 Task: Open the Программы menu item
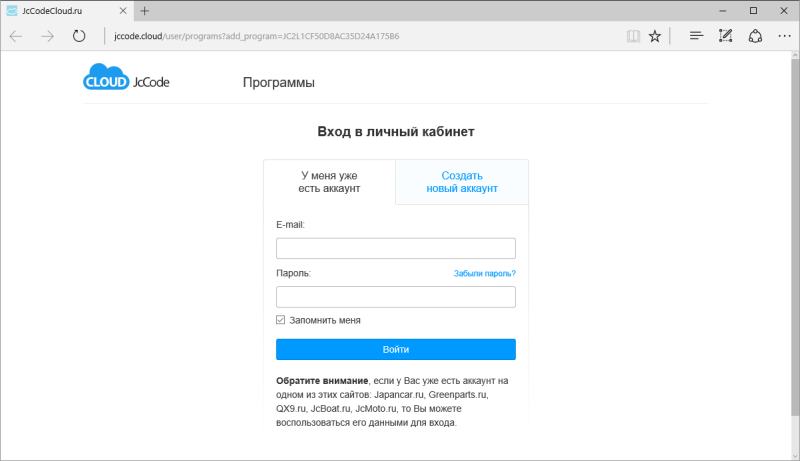click(279, 82)
